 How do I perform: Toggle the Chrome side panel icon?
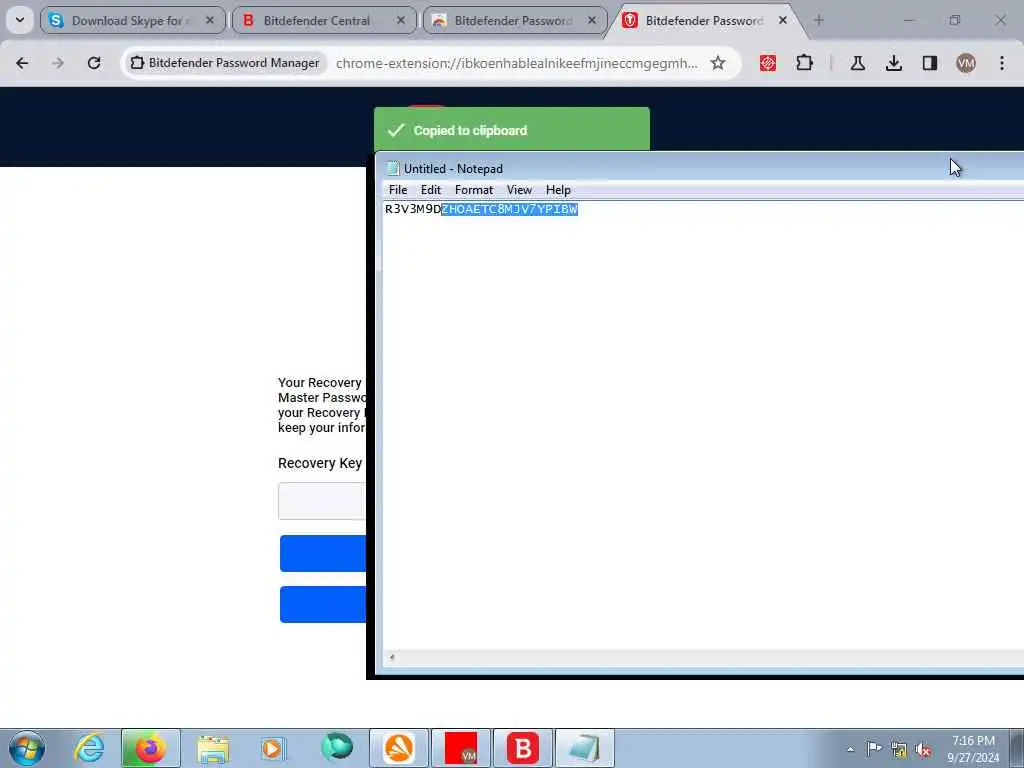click(x=930, y=63)
